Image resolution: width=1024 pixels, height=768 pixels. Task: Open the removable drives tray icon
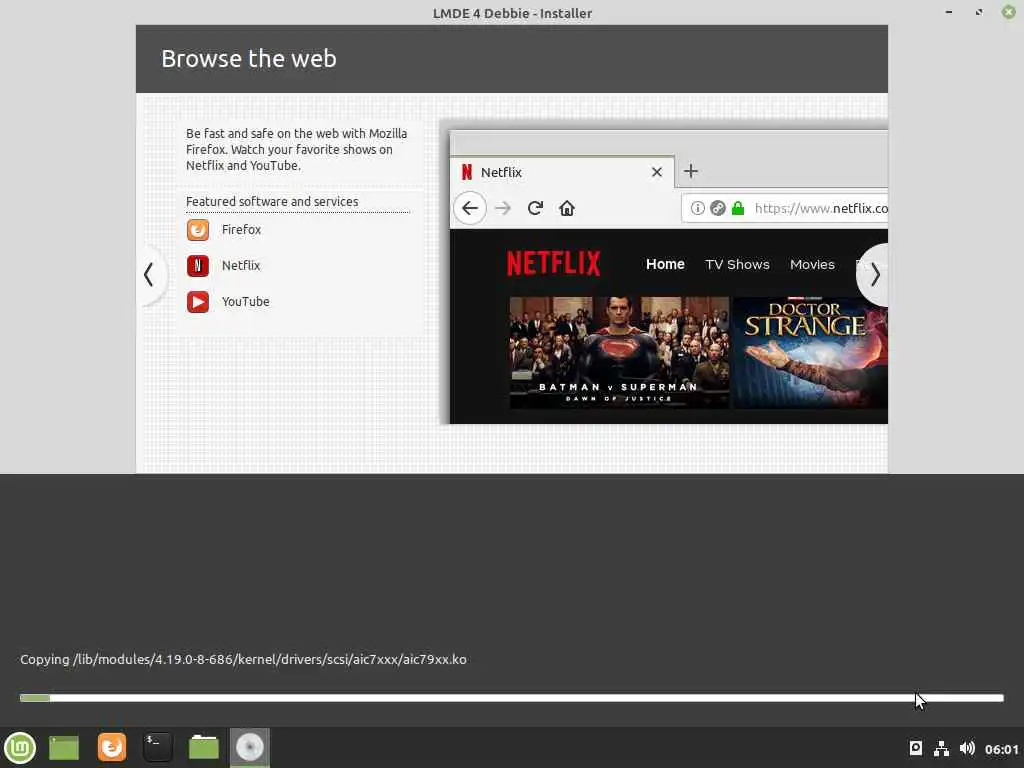point(916,748)
